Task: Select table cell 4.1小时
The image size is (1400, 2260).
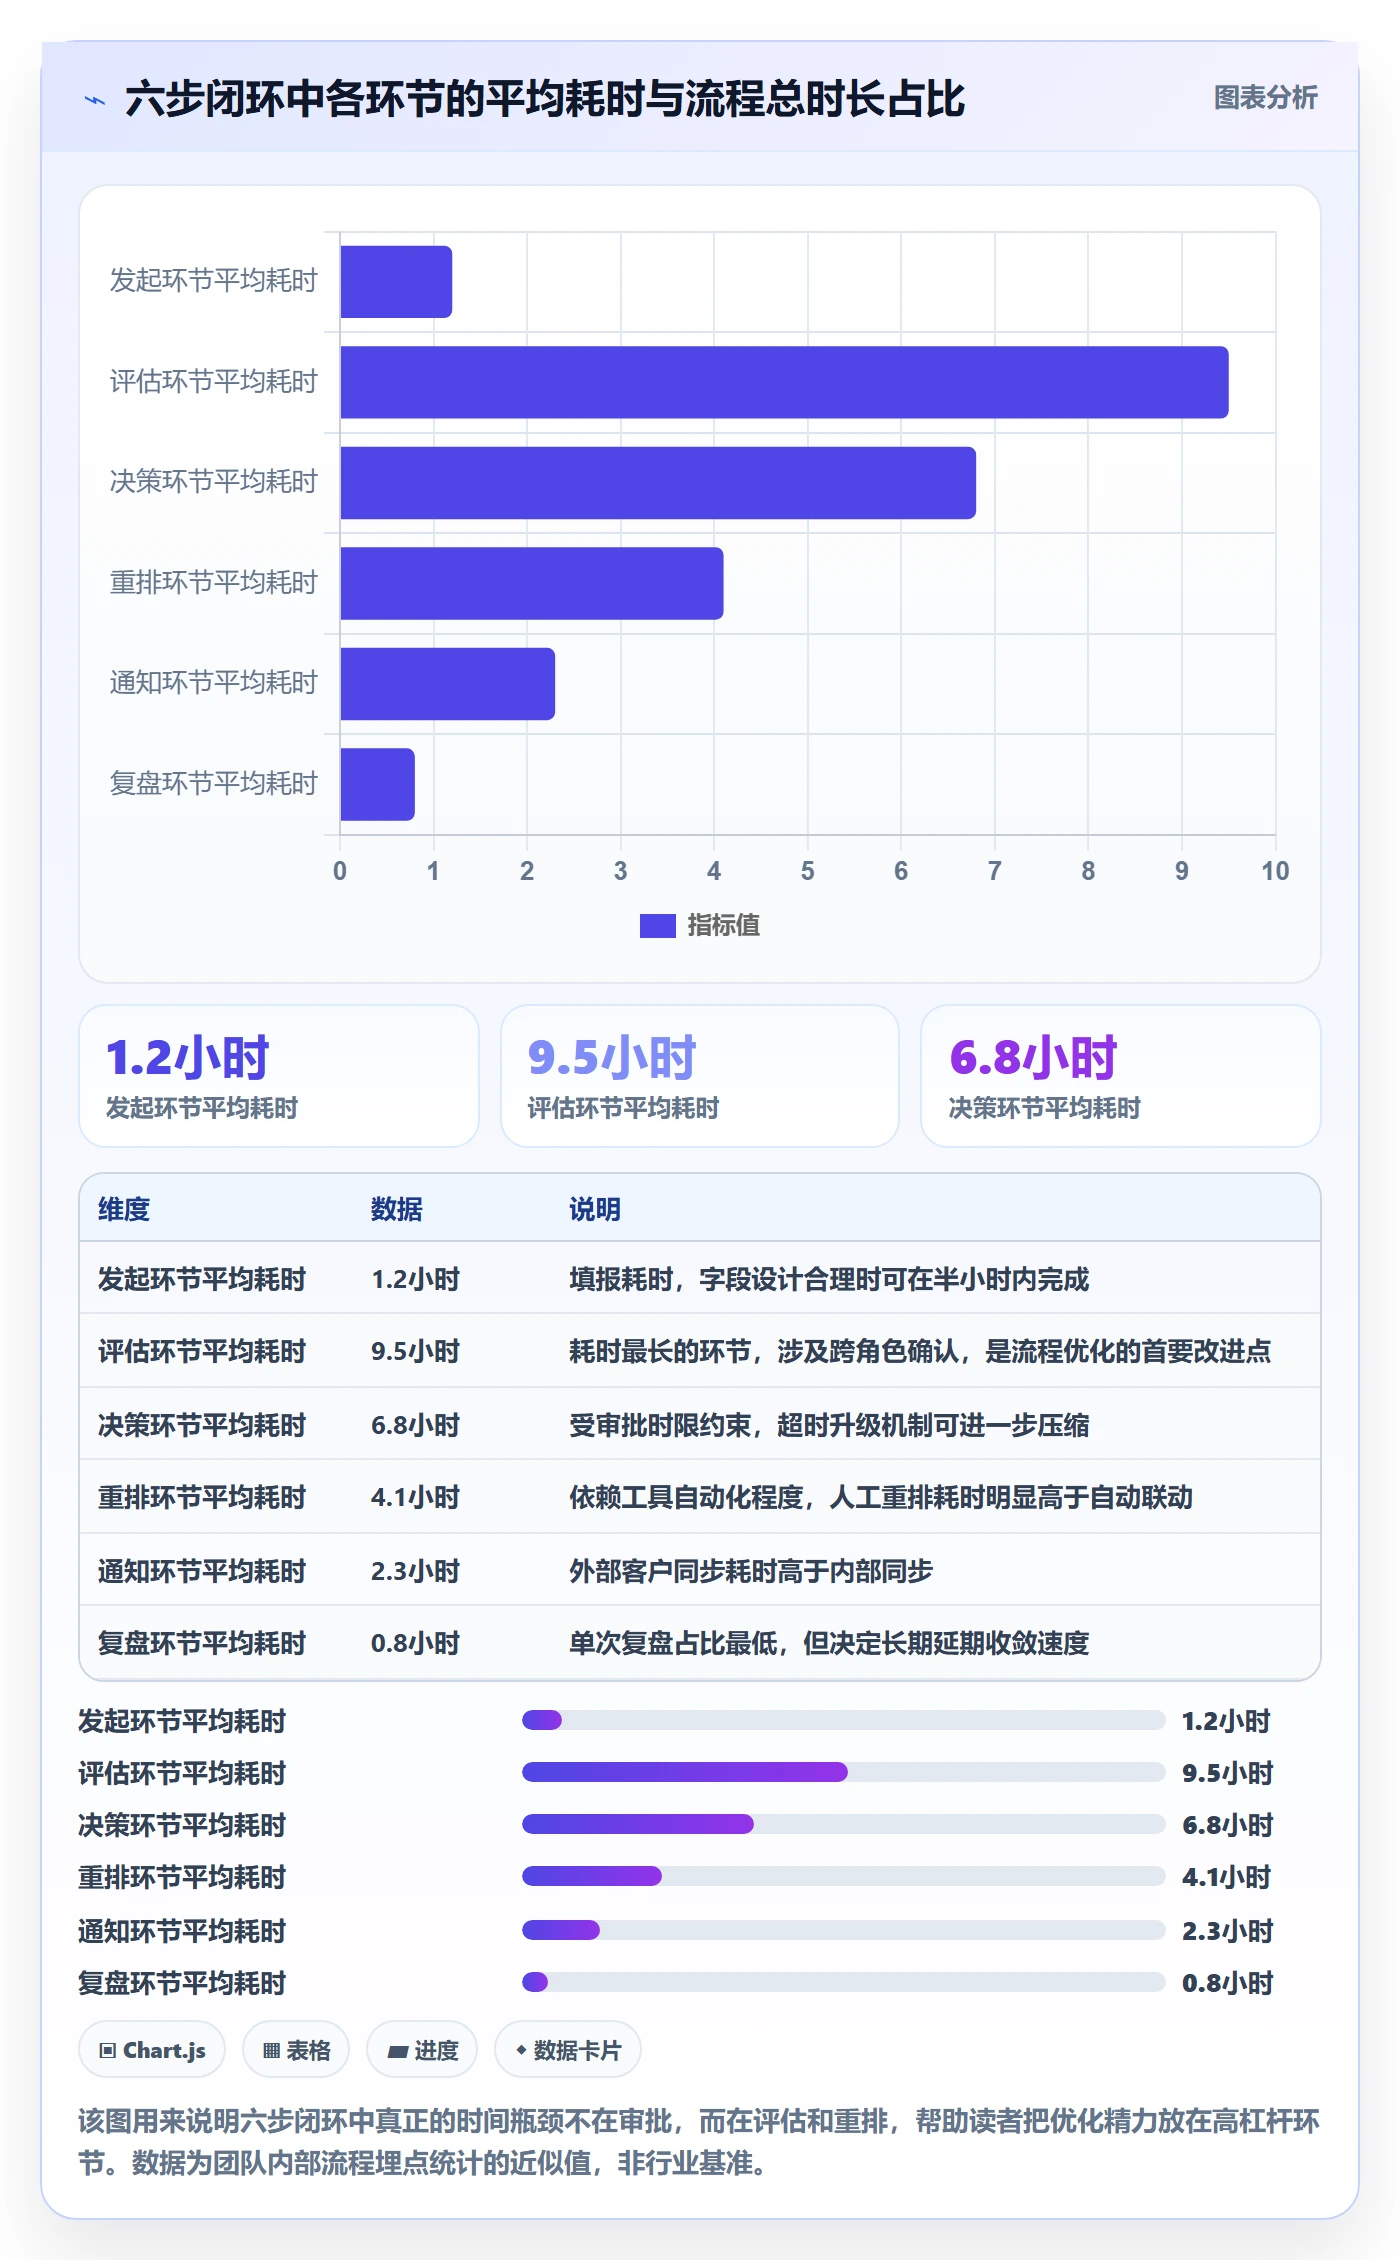Action: (x=415, y=1497)
